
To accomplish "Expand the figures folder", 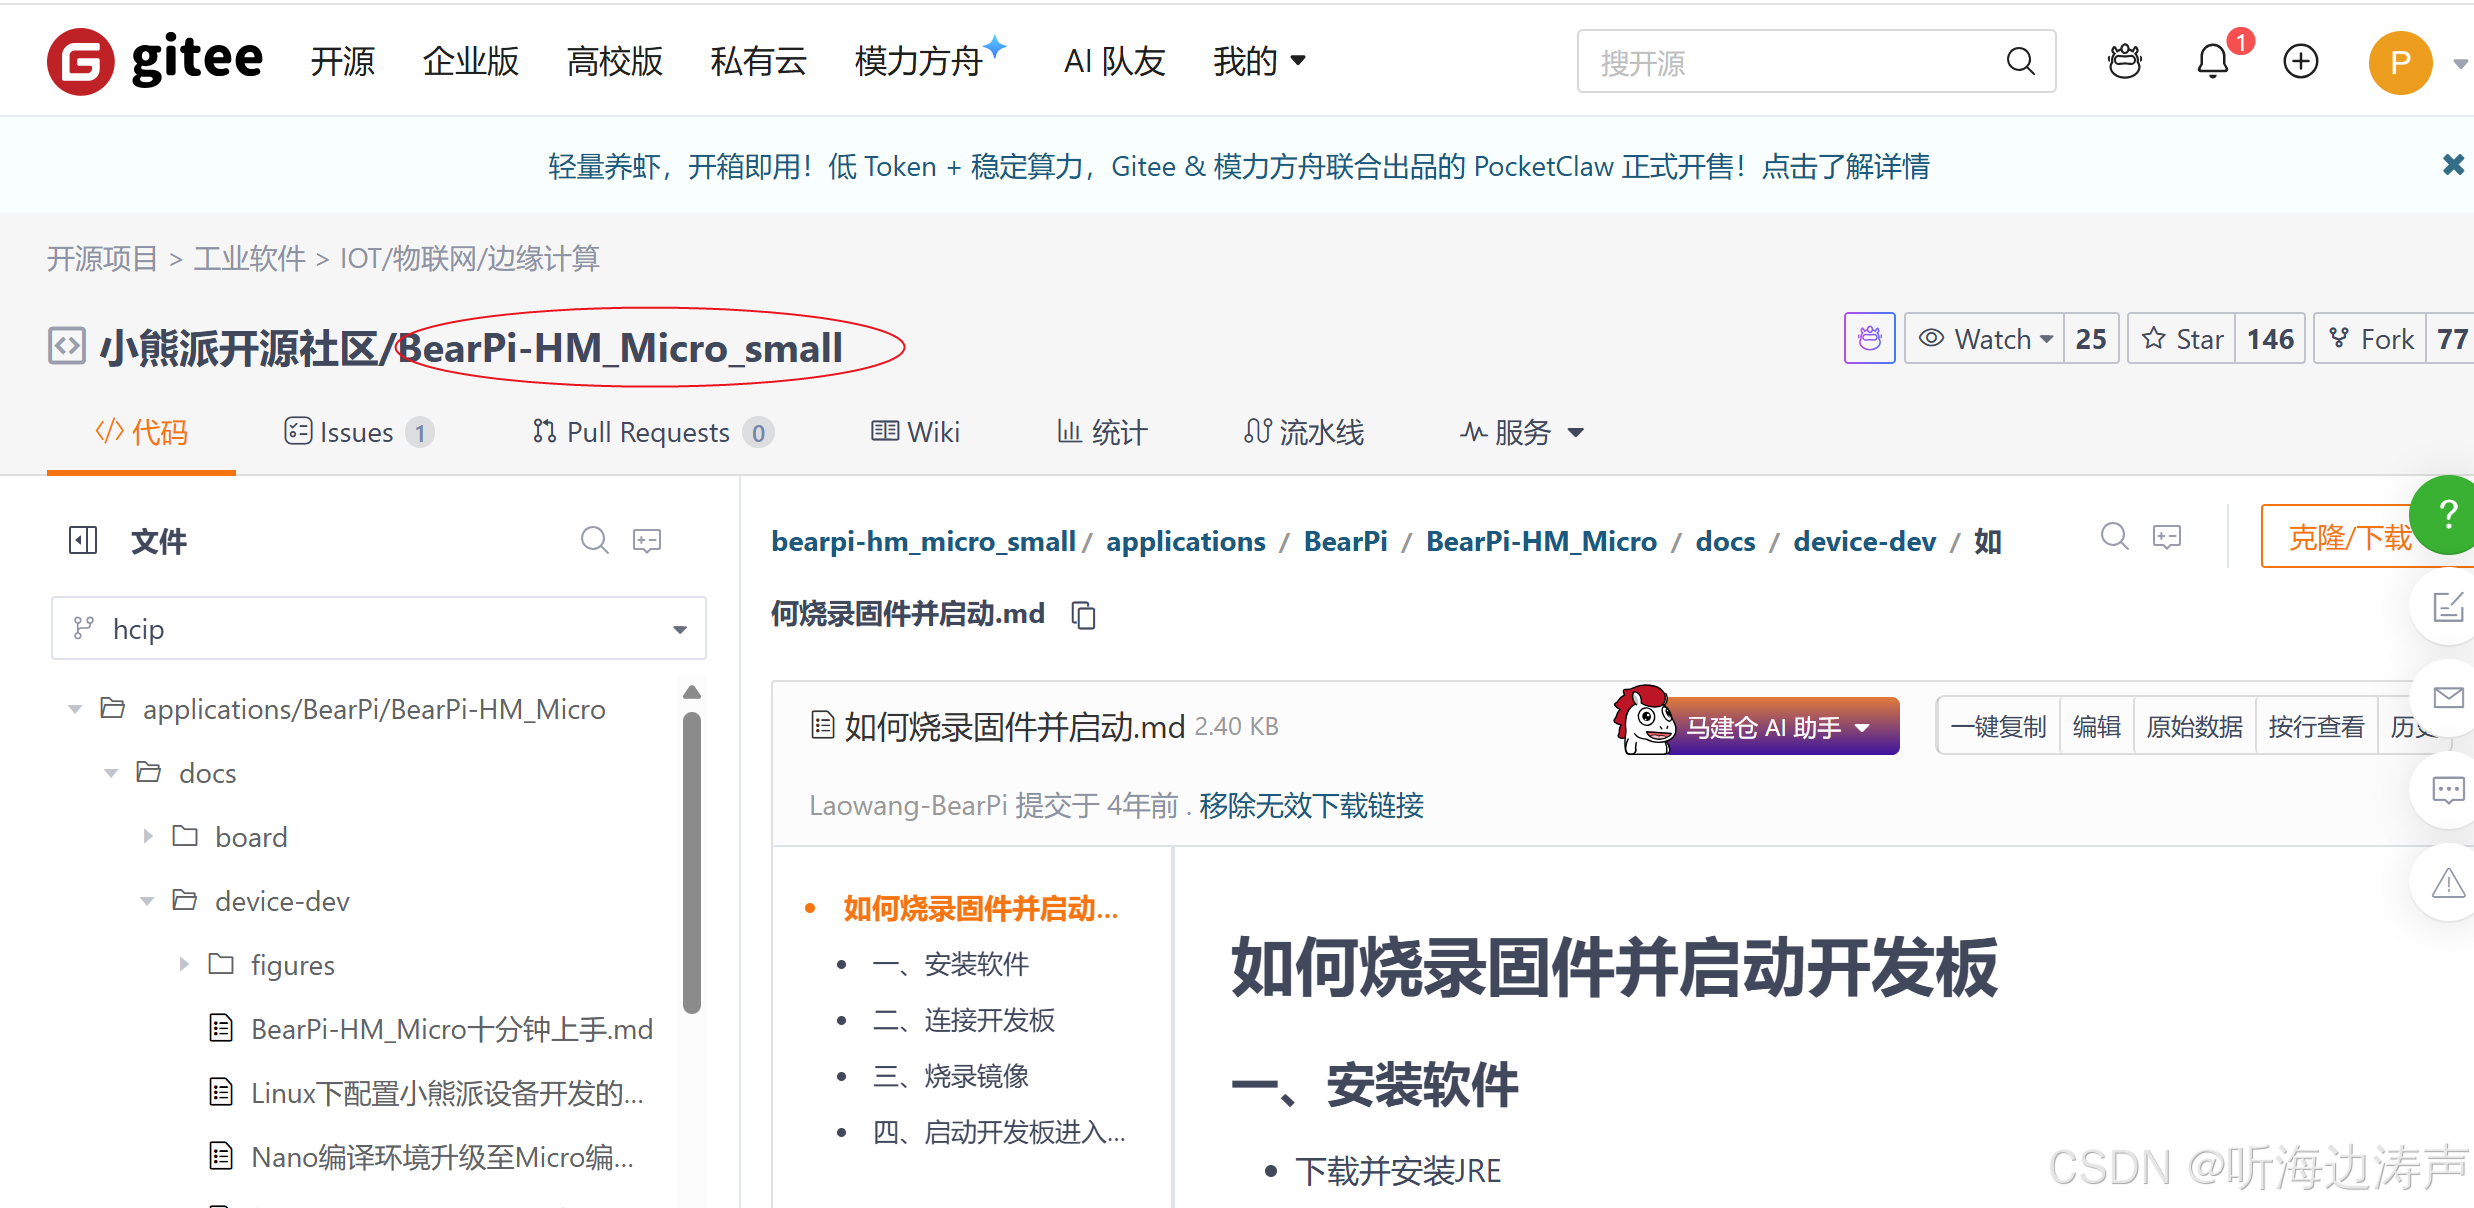I will (183, 964).
